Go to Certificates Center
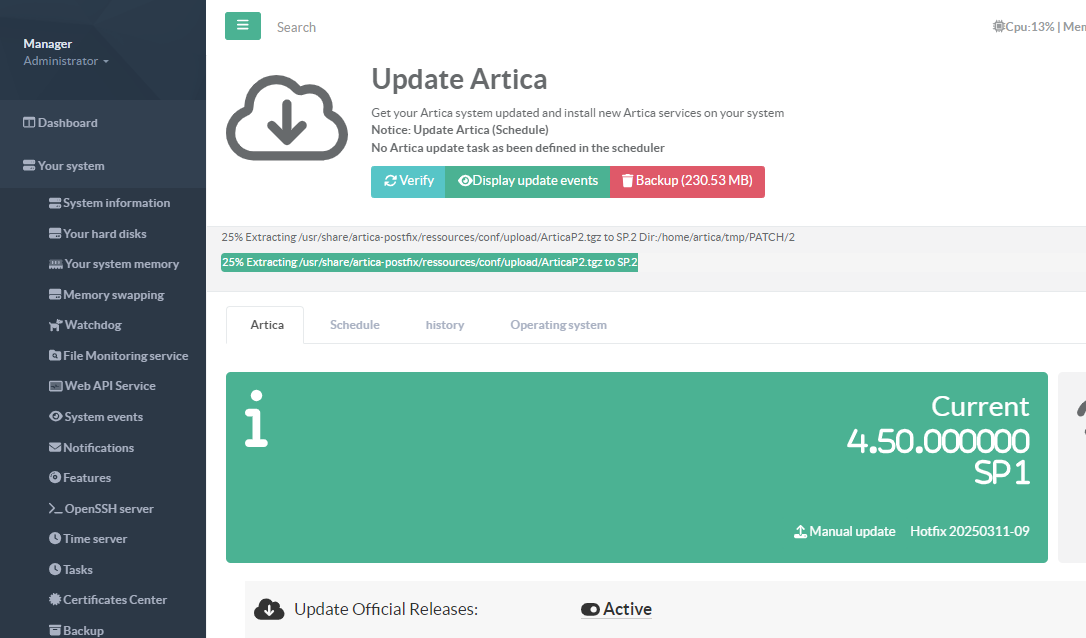Image resolution: width=1086 pixels, height=638 pixels. [x=114, y=600]
